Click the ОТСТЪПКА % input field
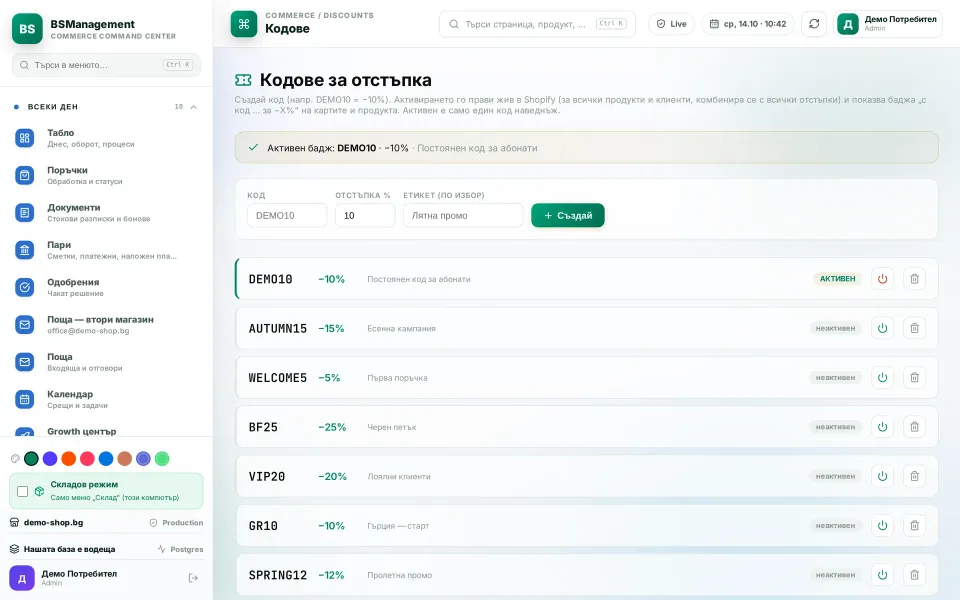960x600 pixels. click(365, 216)
